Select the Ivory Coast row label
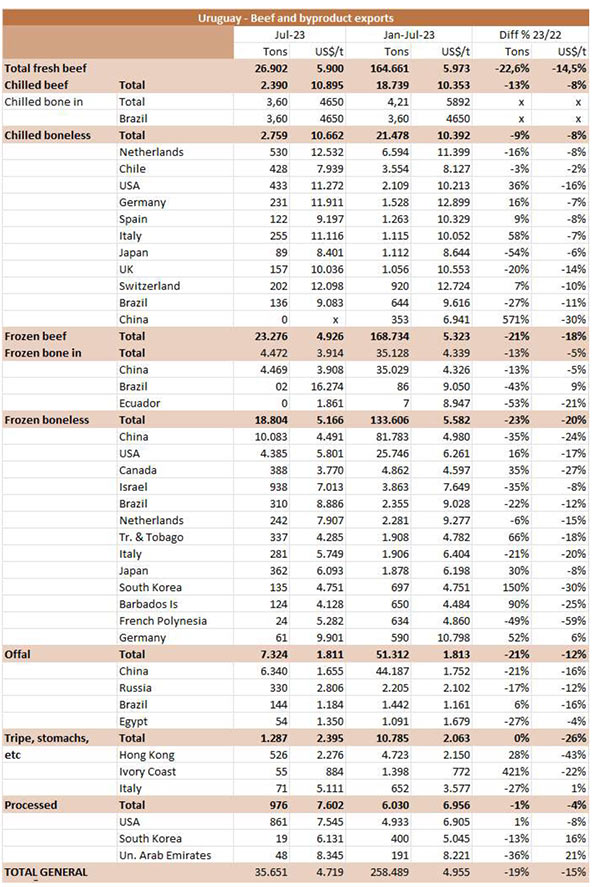Viewport: 601px width, 887px height. pyautogui.click(x=150, y=771)
